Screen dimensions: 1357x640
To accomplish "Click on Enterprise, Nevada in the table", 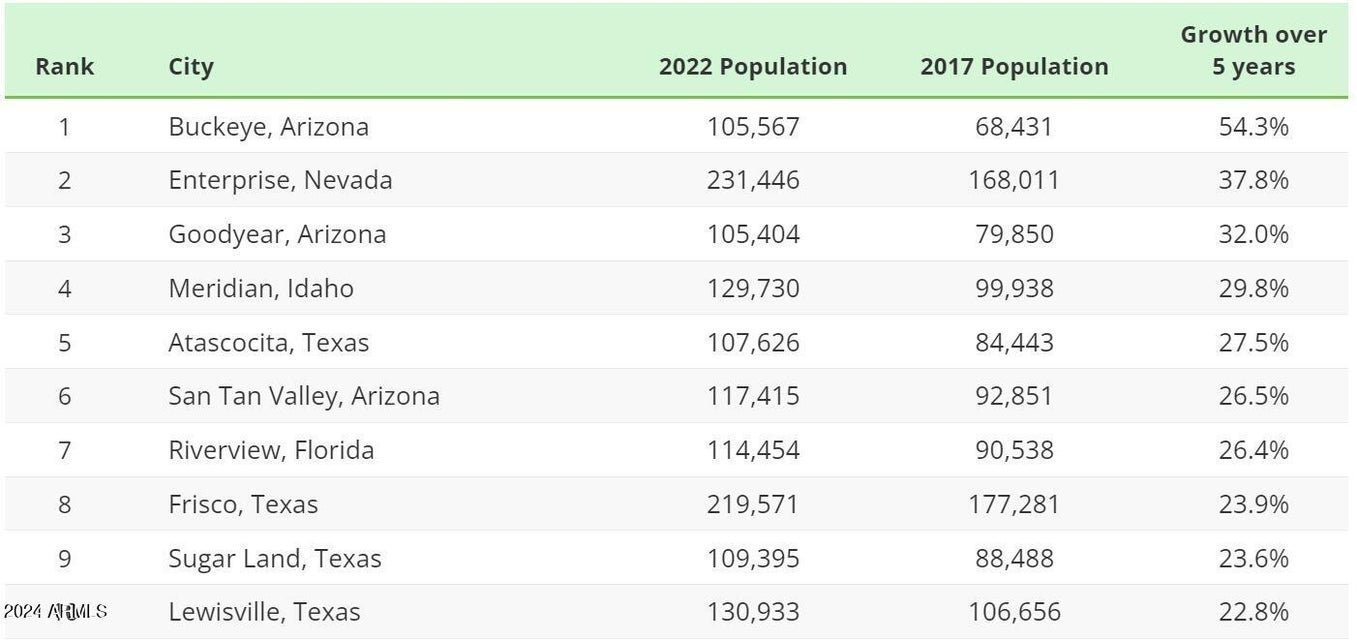I will (x=280, y=181).
